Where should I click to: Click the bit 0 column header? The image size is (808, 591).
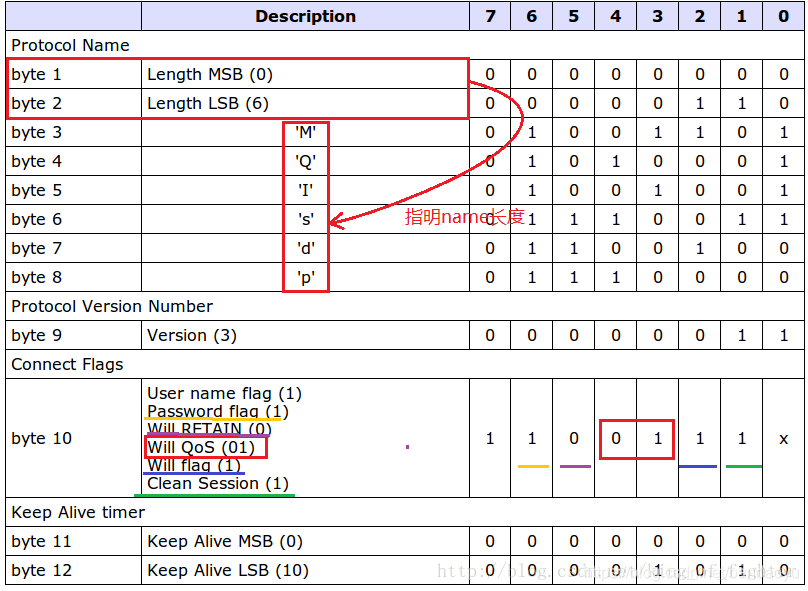(x=783, y=16)
